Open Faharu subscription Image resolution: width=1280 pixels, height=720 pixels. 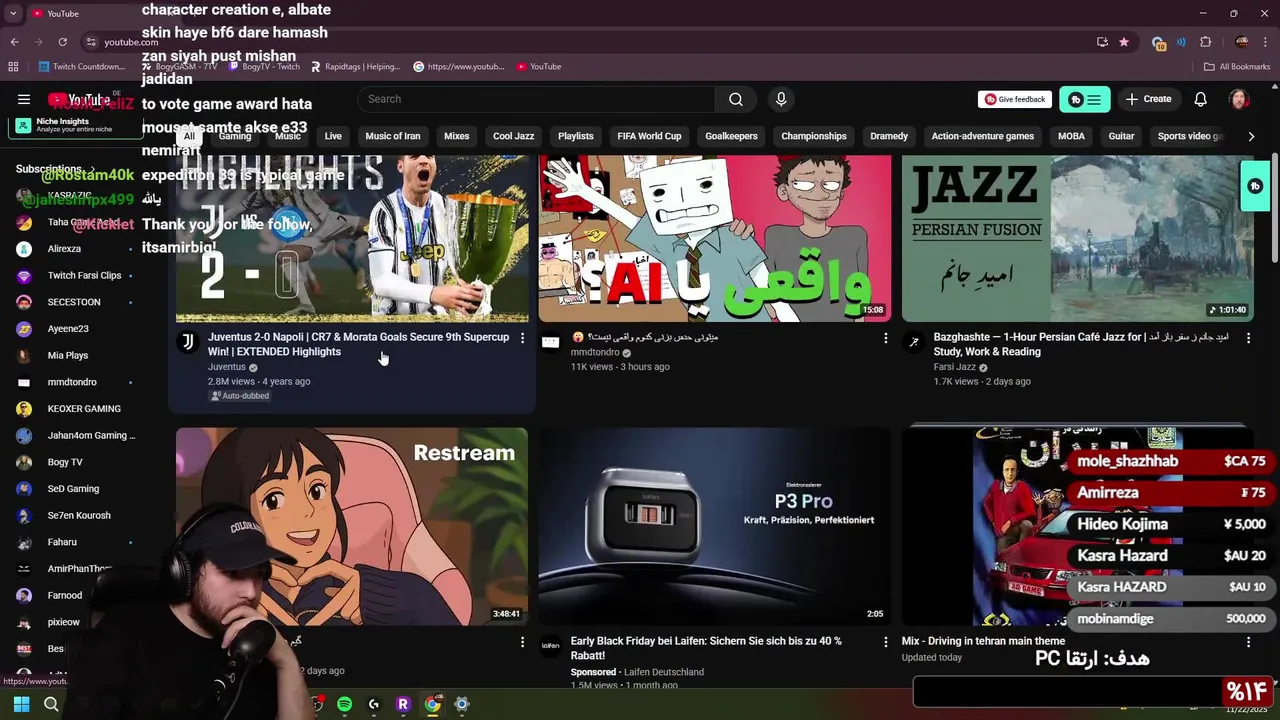[x=62, y=542]
